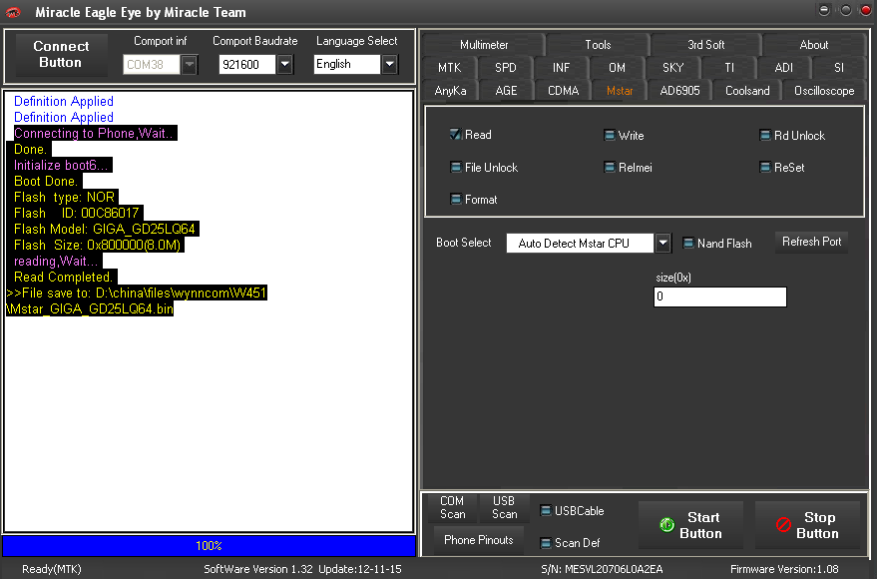The width and height of the screenshot is (877, 579).
Task: Click the Start Button label
Action: (x=702, y=525)
